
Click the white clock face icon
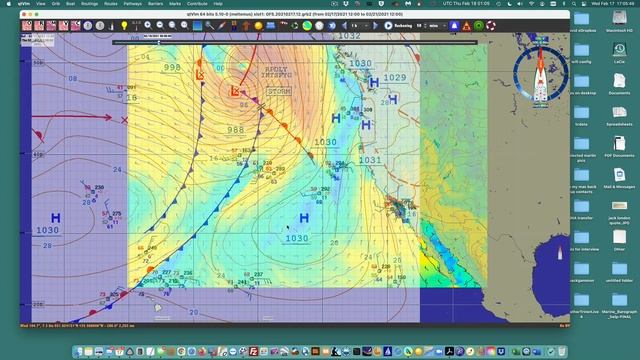[319, 26]
